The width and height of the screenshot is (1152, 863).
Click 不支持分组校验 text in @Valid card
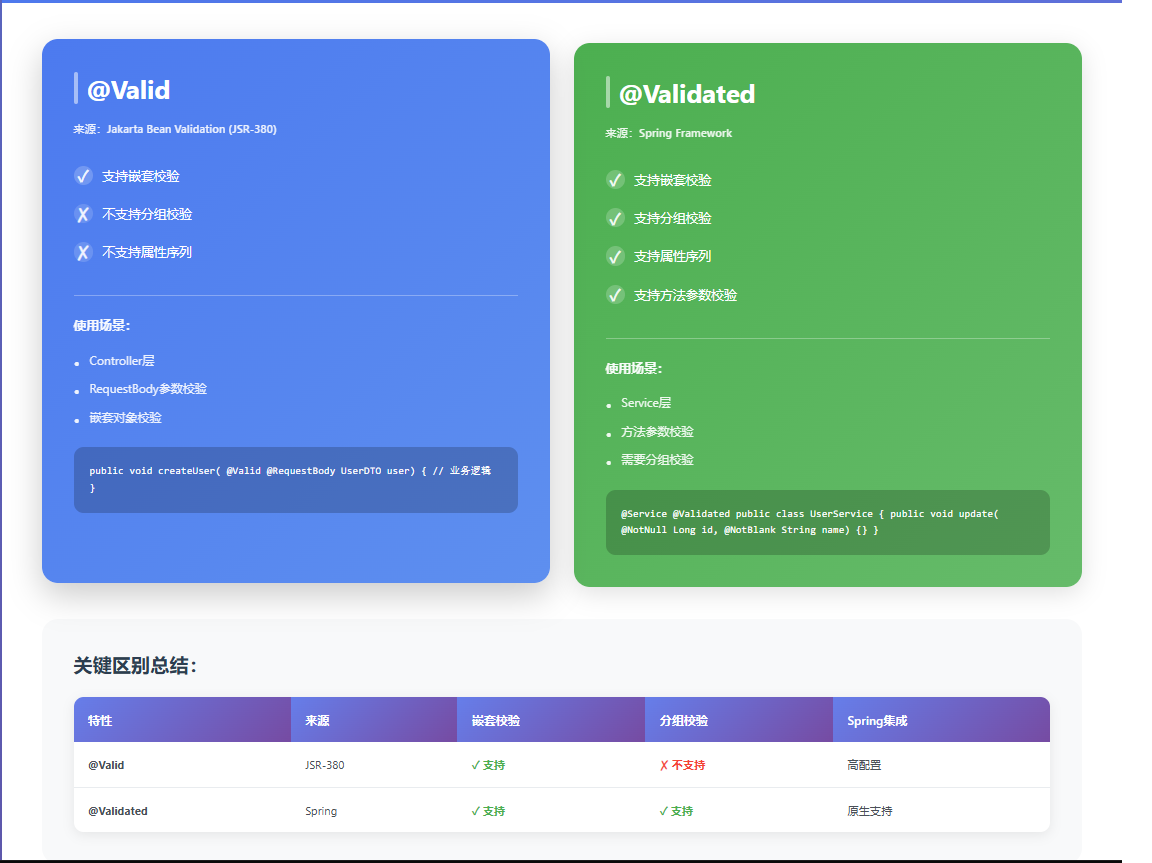(147, 214)
